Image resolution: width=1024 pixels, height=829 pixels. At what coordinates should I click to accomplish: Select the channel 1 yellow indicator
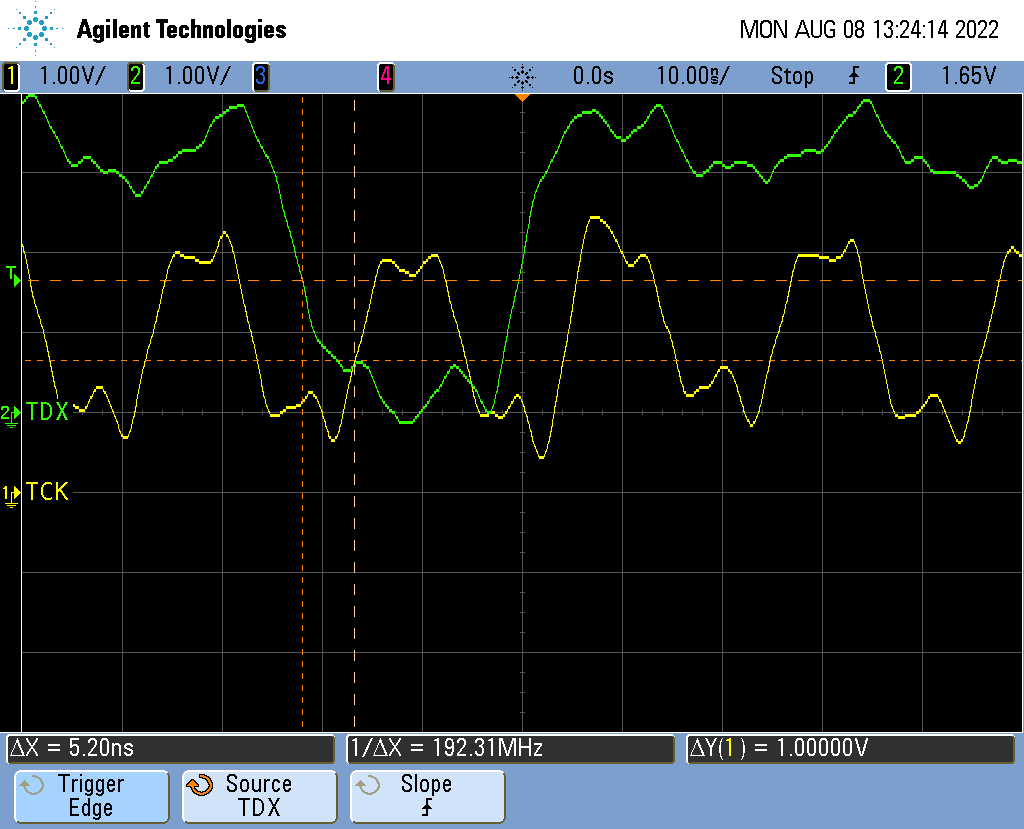click(x=12, y=76)
